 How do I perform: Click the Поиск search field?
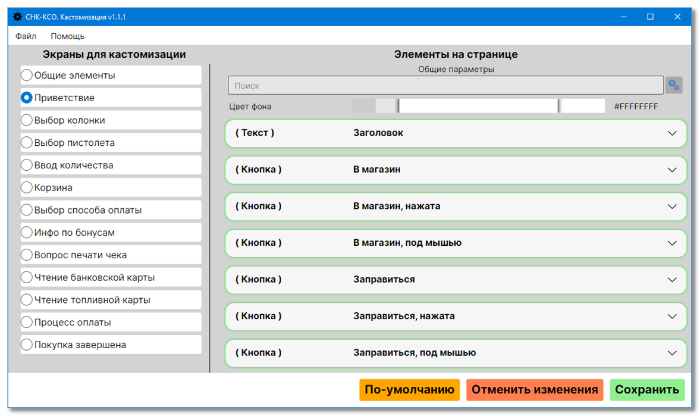click(445, 86)
